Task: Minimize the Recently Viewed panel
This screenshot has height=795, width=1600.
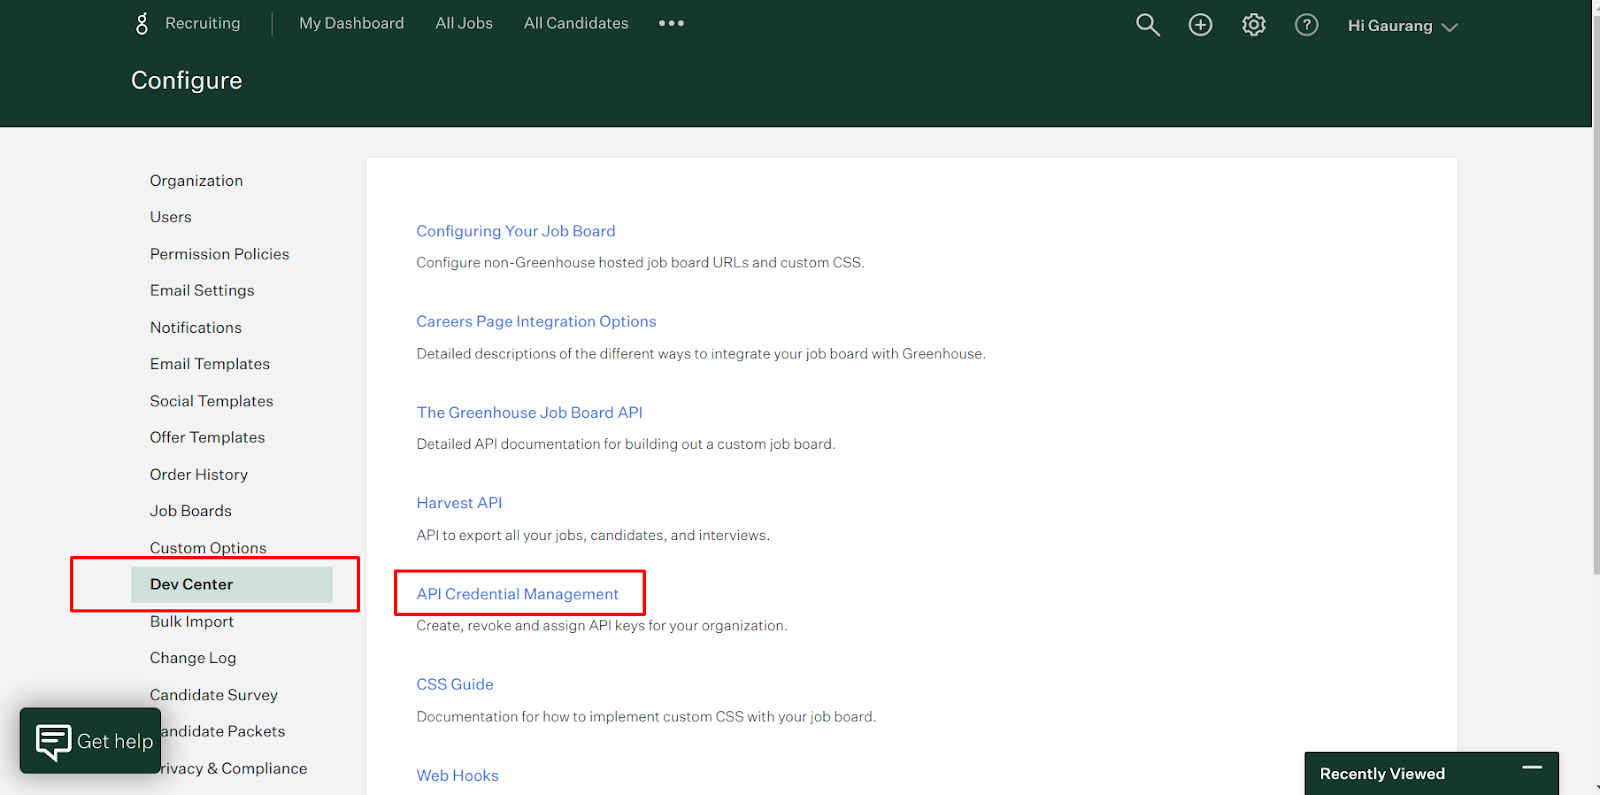Action: click(x=1532, y=768)
